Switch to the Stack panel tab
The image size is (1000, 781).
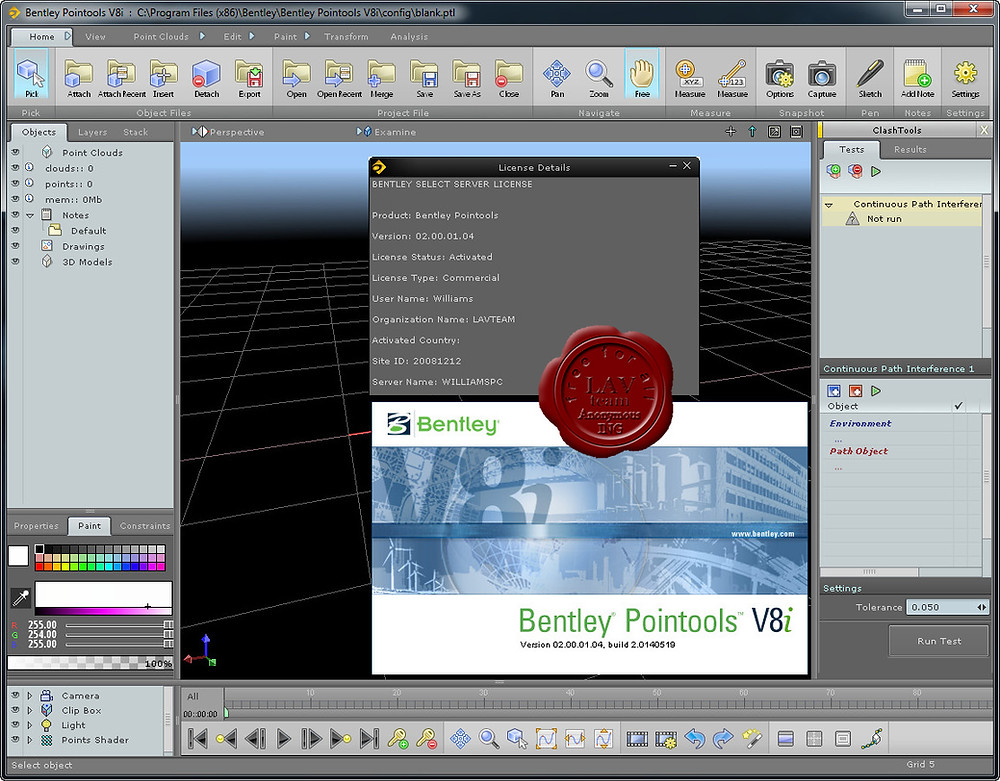click(x=135, y=132)
